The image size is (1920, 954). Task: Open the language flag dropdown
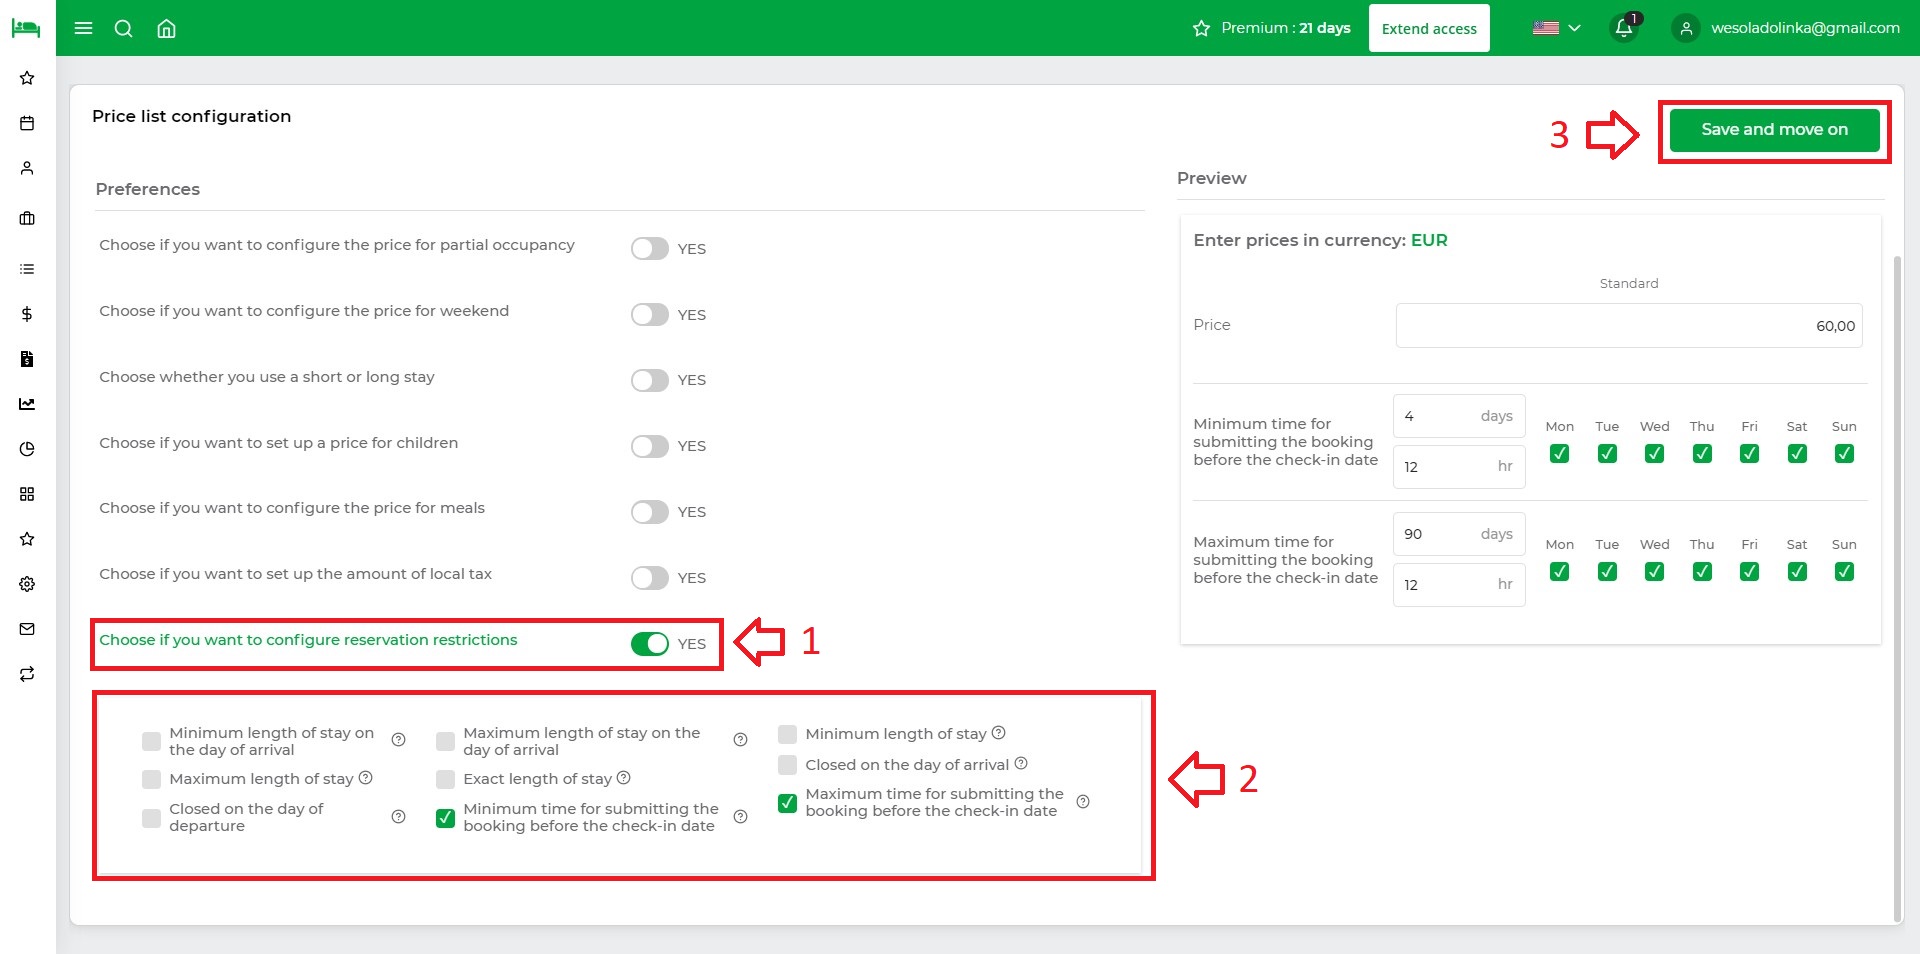click(x=1556, y=28)
